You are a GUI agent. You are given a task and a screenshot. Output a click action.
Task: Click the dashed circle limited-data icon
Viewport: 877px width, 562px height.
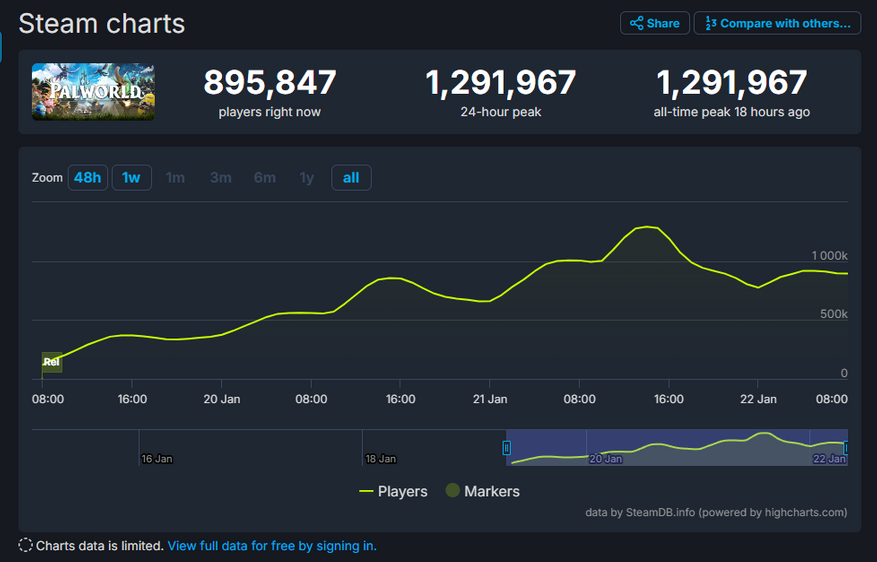[x=25, y=545]
